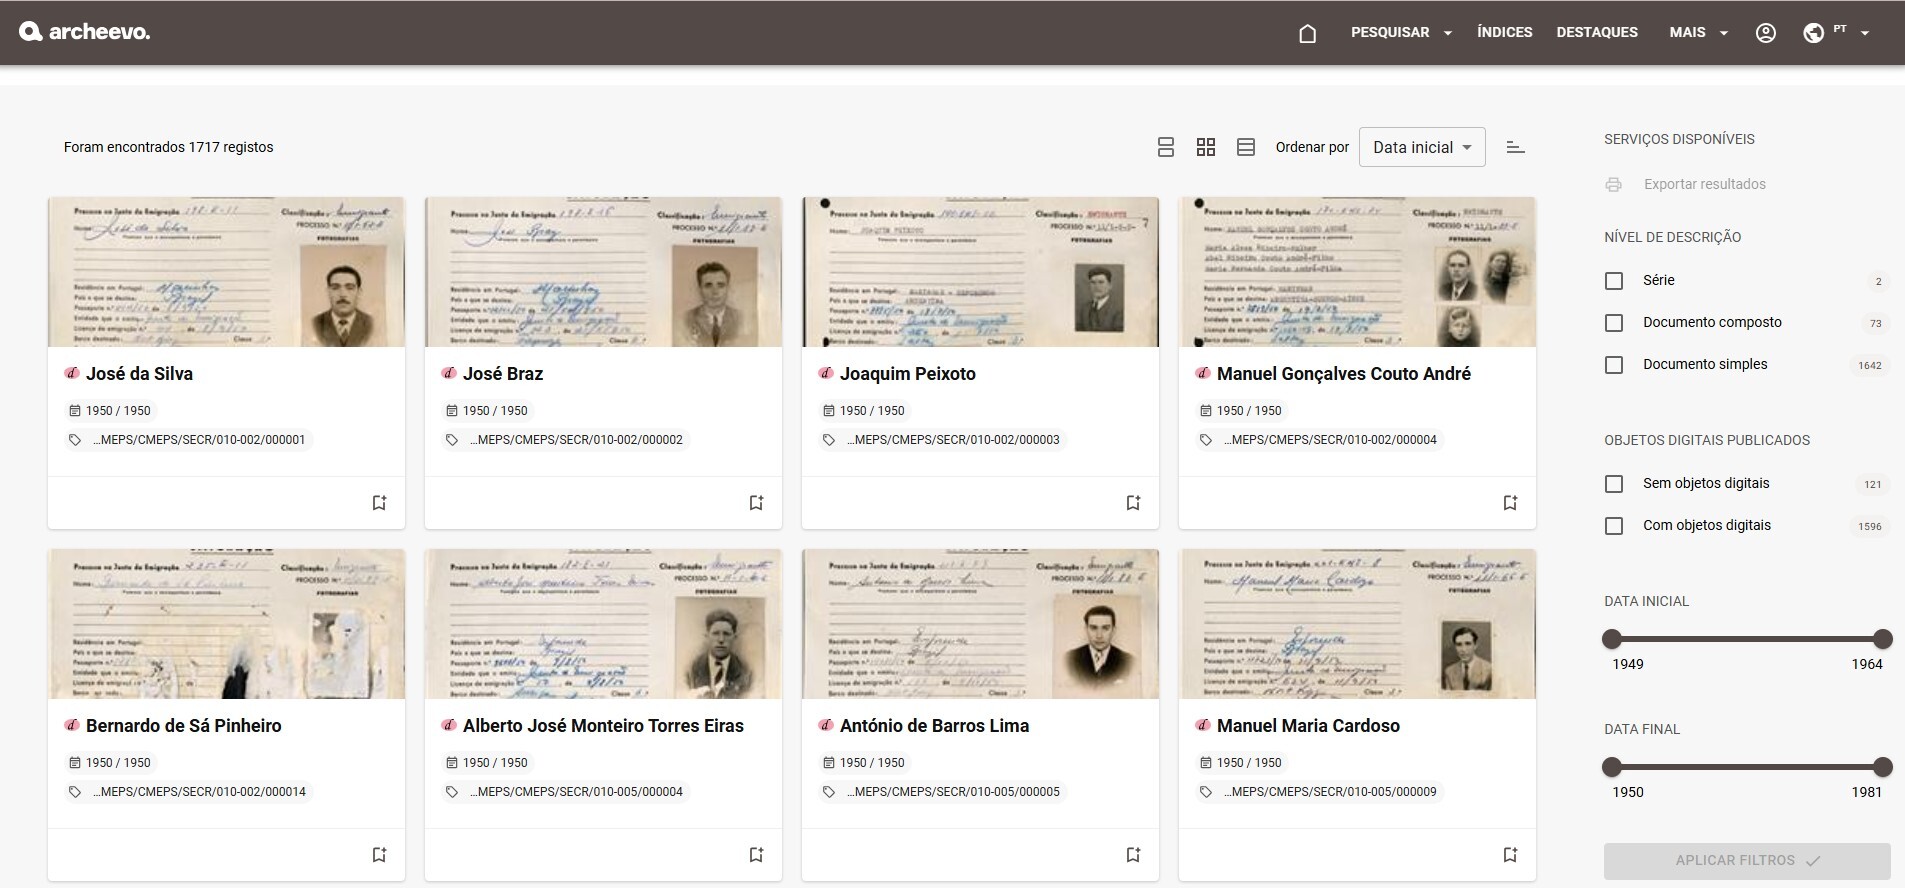Open the Índices menu item
Image resolution: width=1905 pixels, height=888 pixels.
click(1504, 33)
